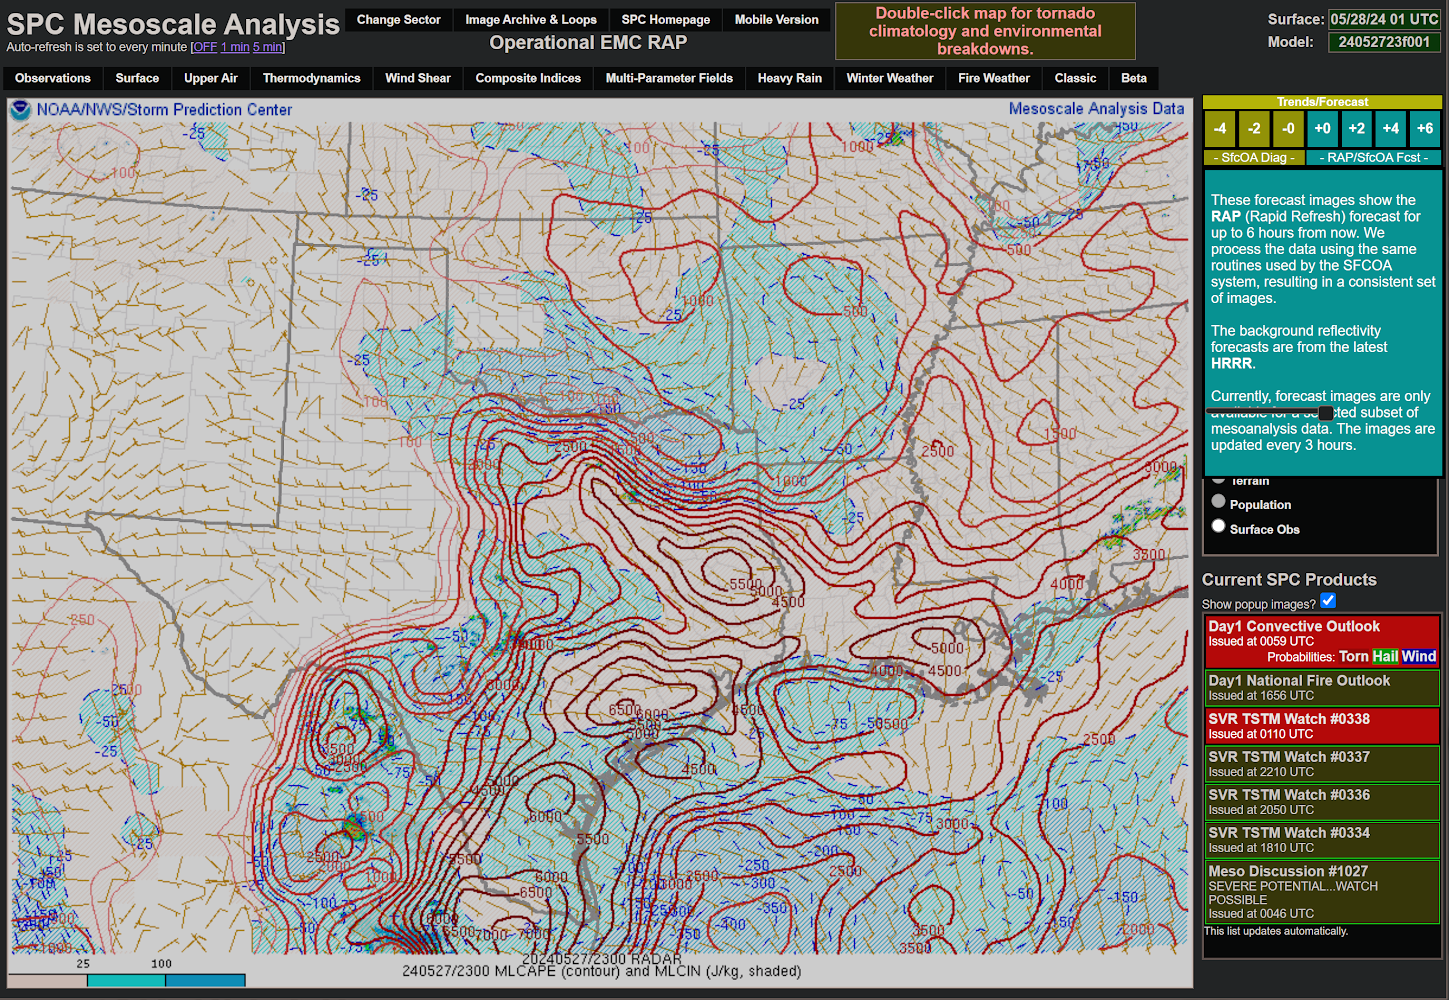Show the +6 hour forecast frame
Viewport: 1449px width, 1000px height.
click(x=1424, y=129)
